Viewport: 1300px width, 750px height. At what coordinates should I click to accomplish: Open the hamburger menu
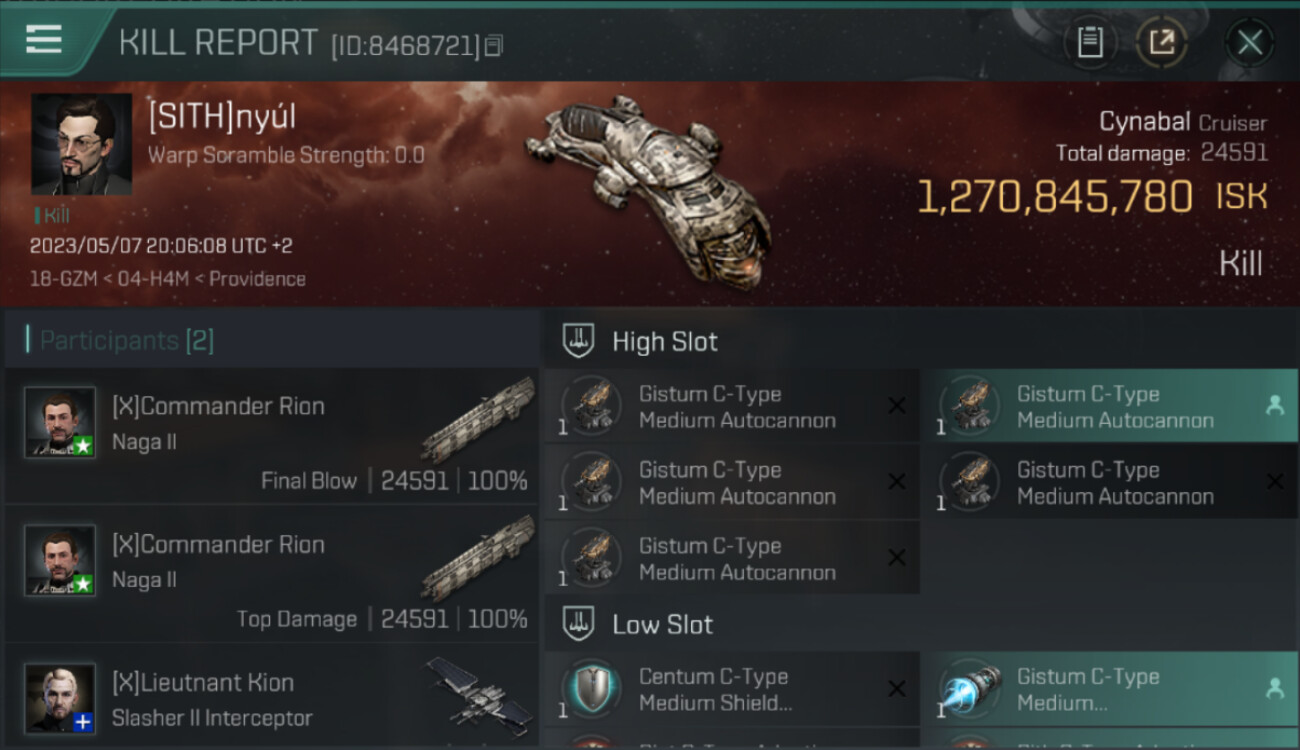coord(44,40)
